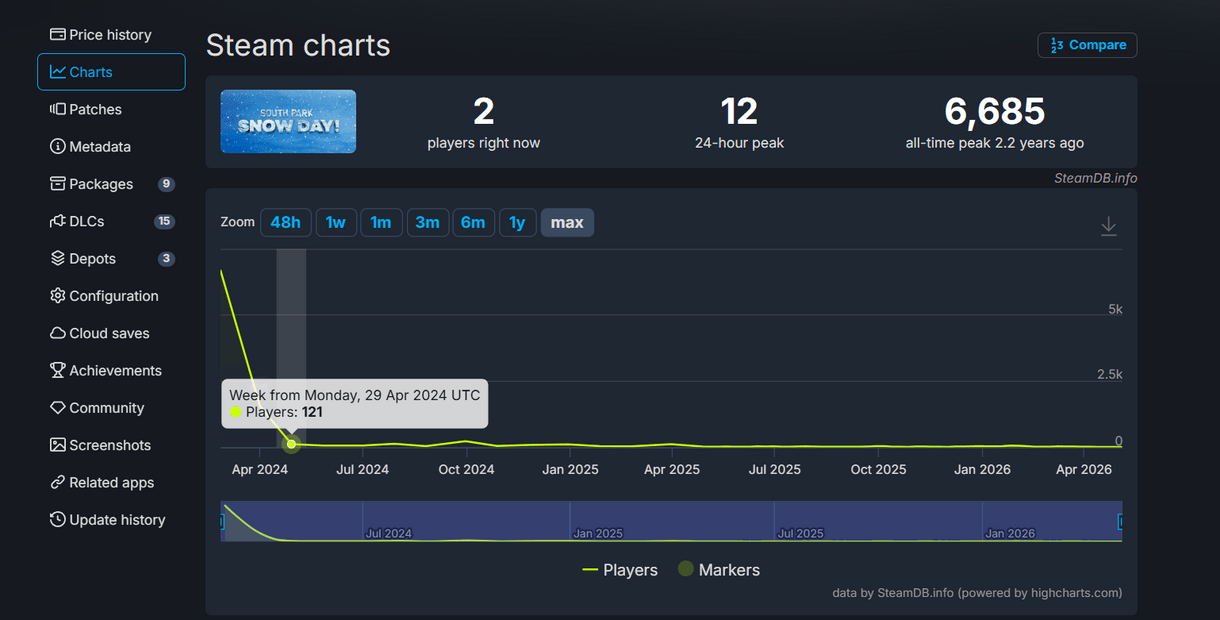The width and height of the screenshot is (1220, 620).
Task: Set chart zoom to 3m
Action: [x=427, y=222]
